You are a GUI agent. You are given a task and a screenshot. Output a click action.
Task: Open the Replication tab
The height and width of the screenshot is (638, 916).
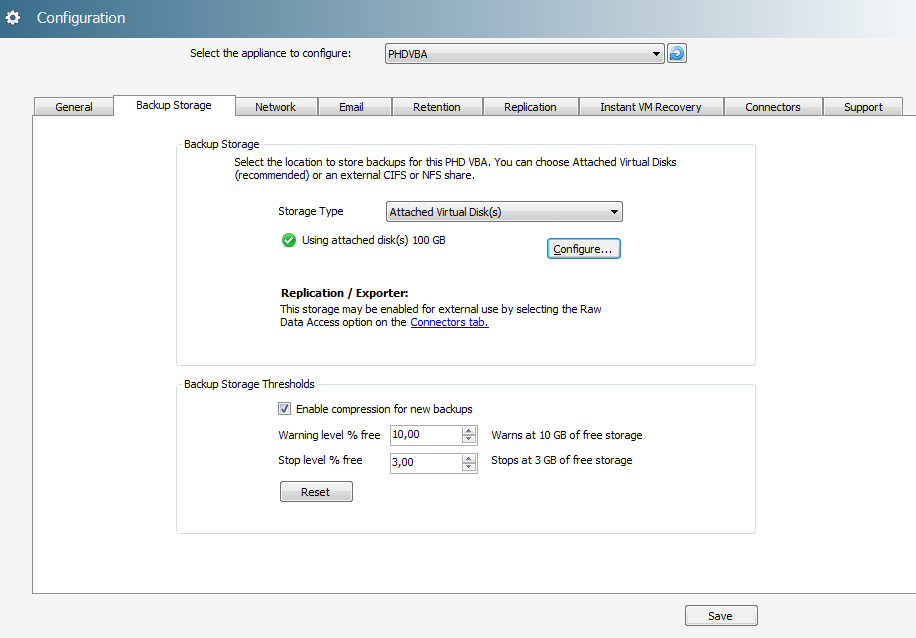[x=530, y=107]
